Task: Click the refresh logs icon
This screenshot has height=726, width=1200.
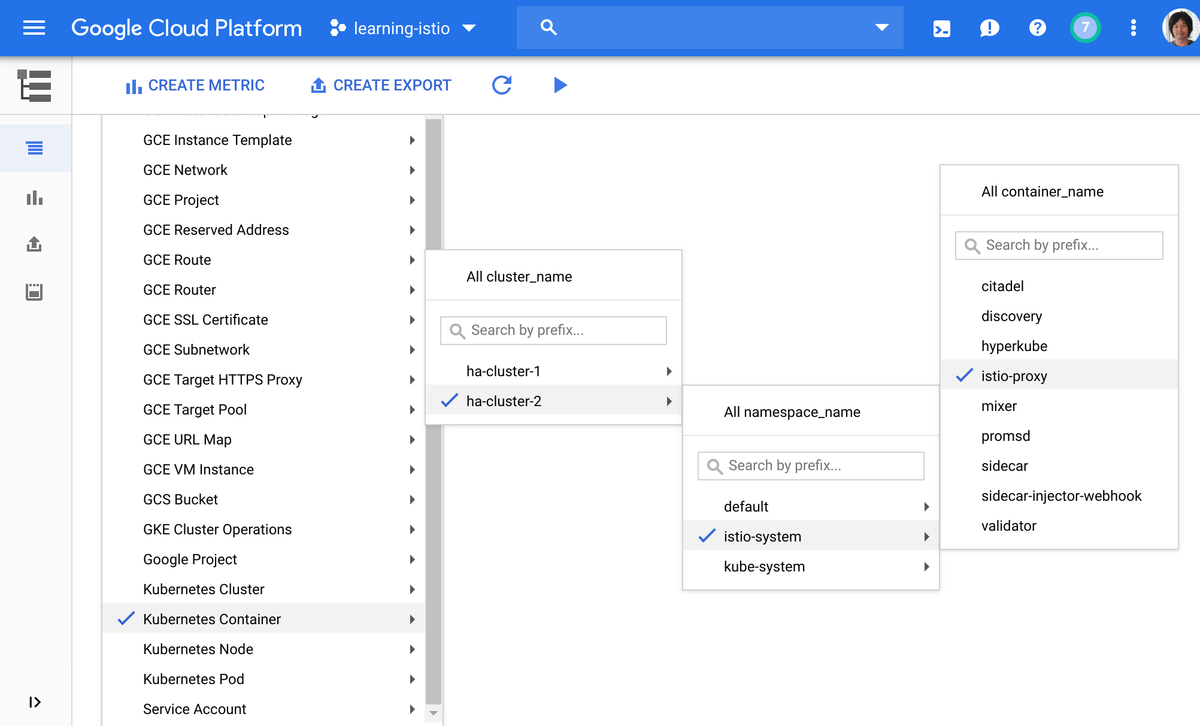Action: pyautogui.click(x=502, y=85)
